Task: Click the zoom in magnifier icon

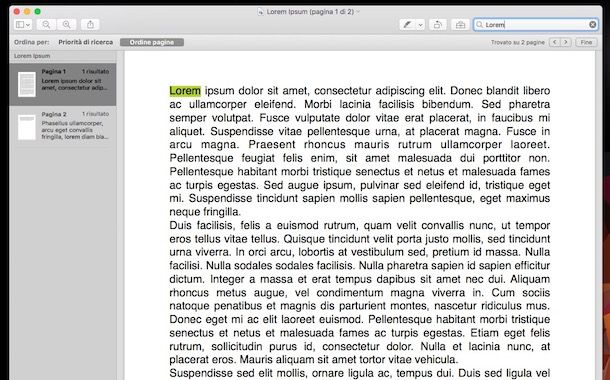Action: tap(67, 25)
